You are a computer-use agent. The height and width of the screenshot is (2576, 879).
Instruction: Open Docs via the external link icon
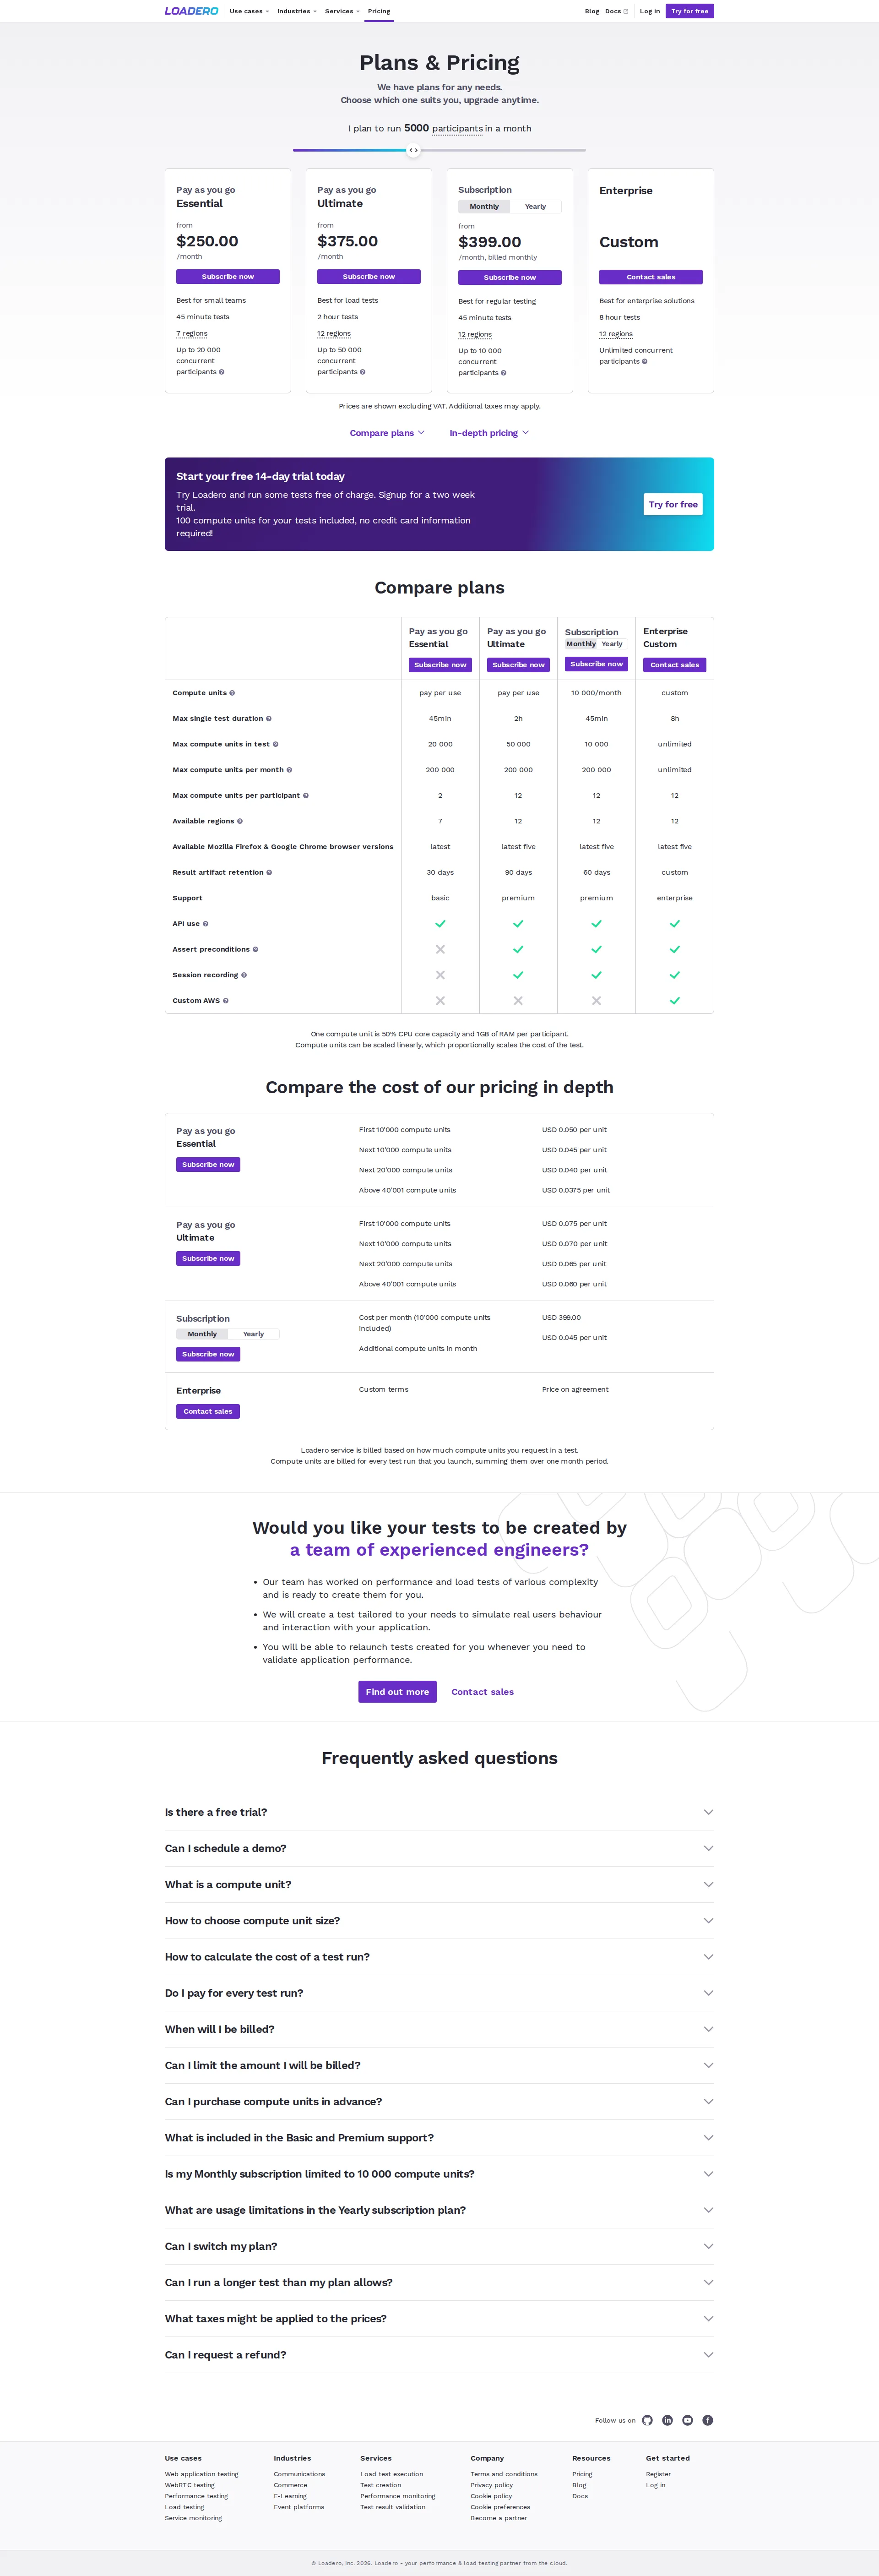coord(626,11)
